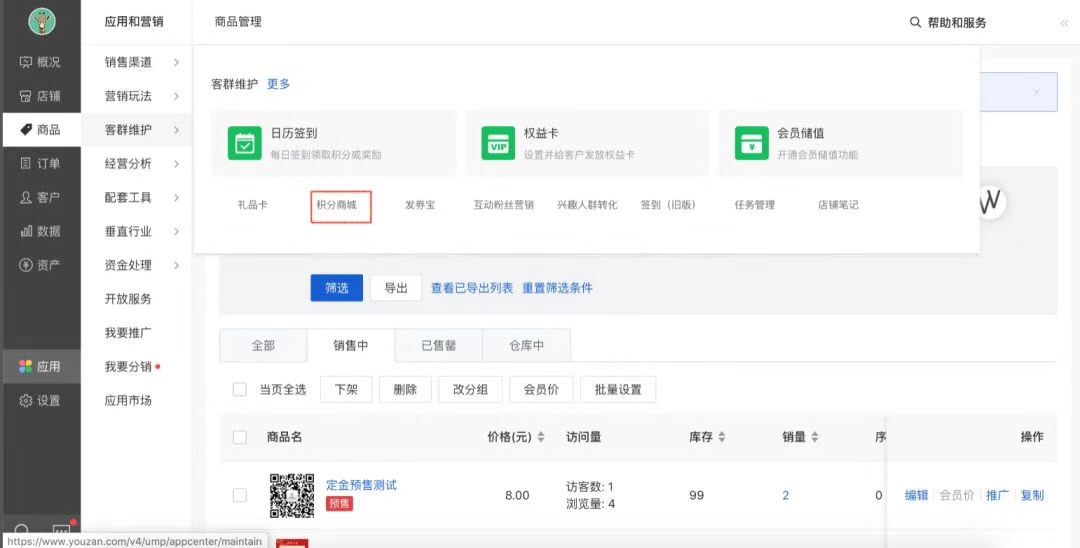Open the 更多 link beside 客群维护
1080x548 pixels.
click(278, 84)
